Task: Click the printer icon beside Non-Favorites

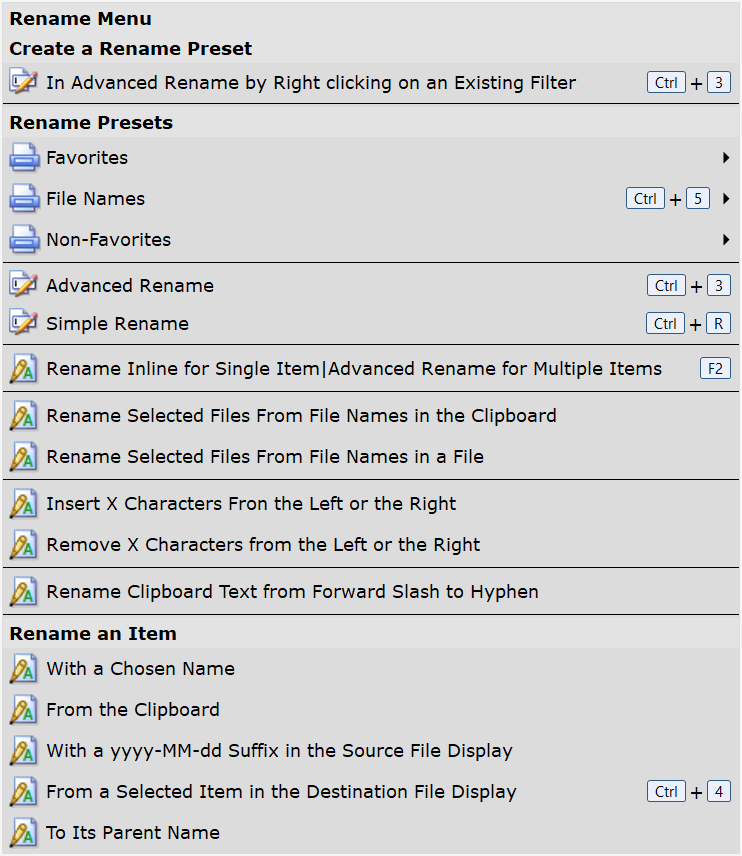Action: 23,240
